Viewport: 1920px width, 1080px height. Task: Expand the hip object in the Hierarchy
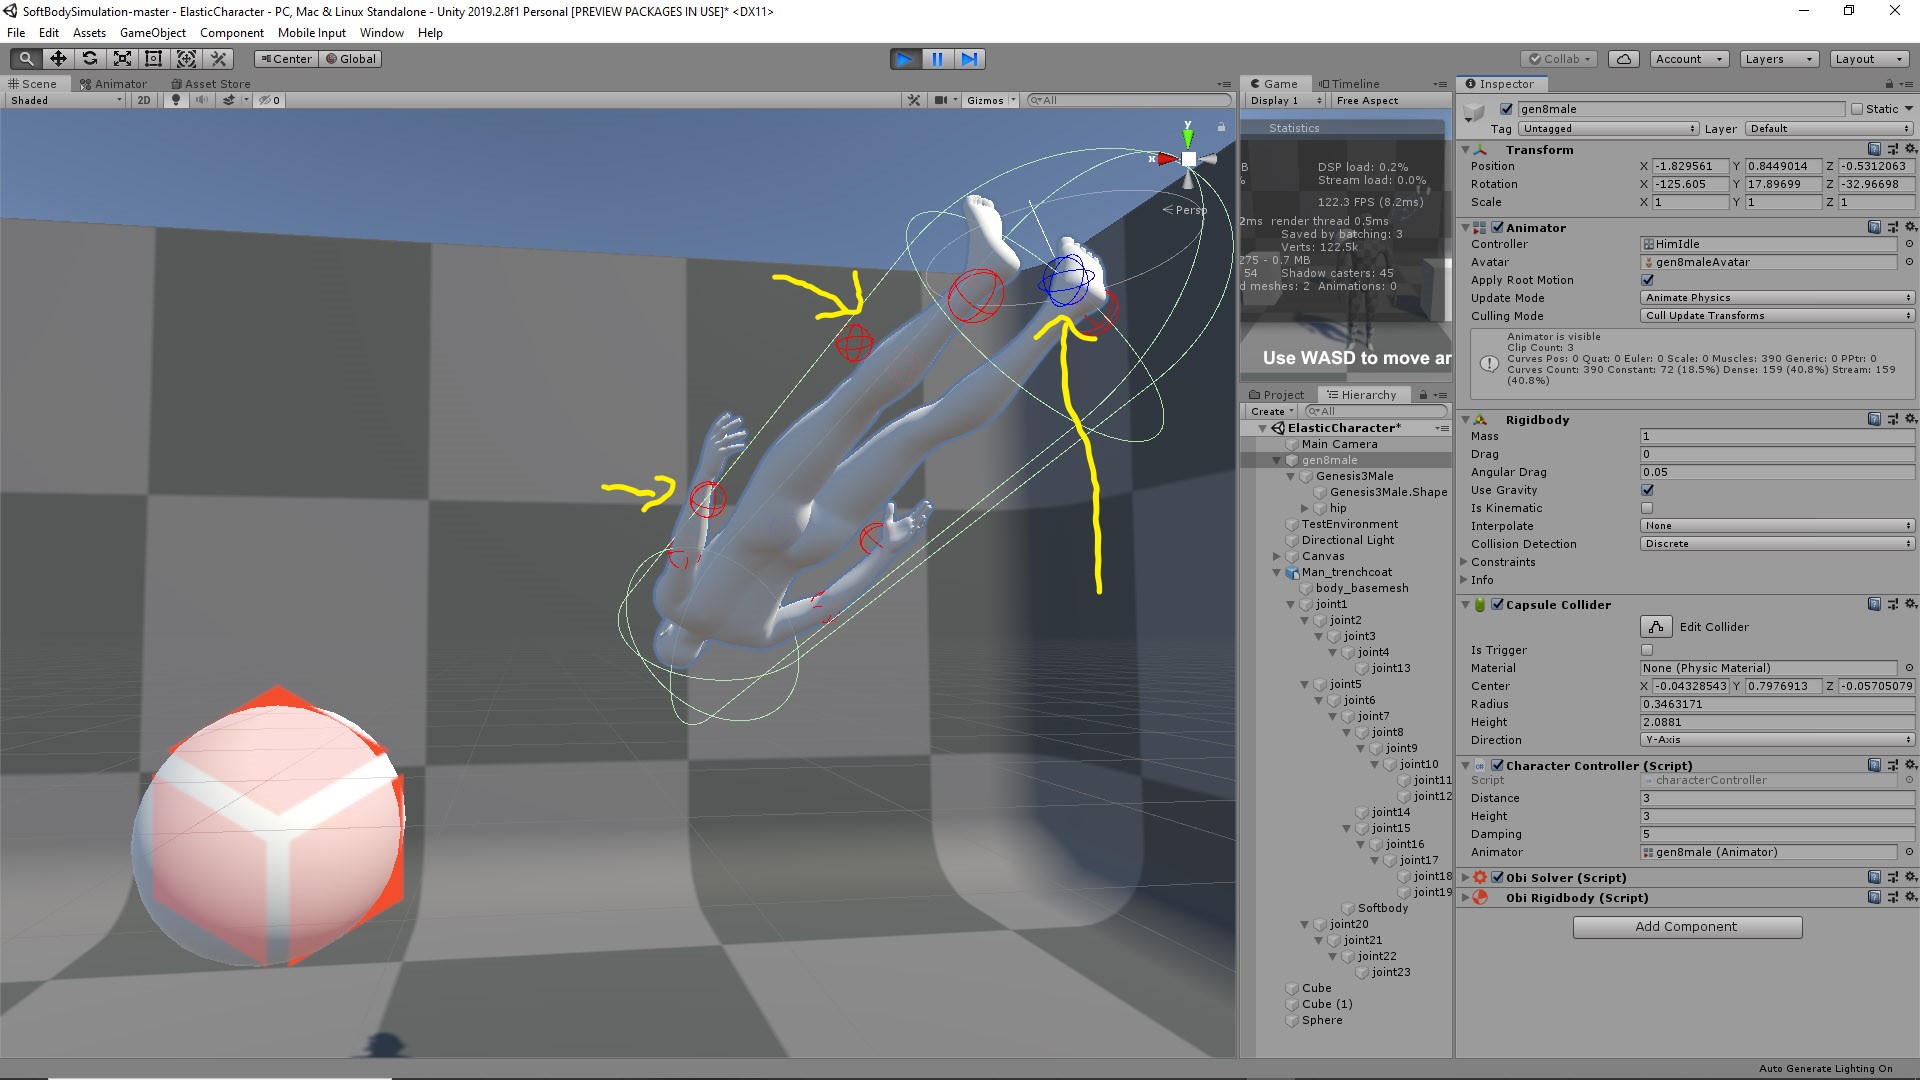pyautogui.click(x=1304, y=508)
